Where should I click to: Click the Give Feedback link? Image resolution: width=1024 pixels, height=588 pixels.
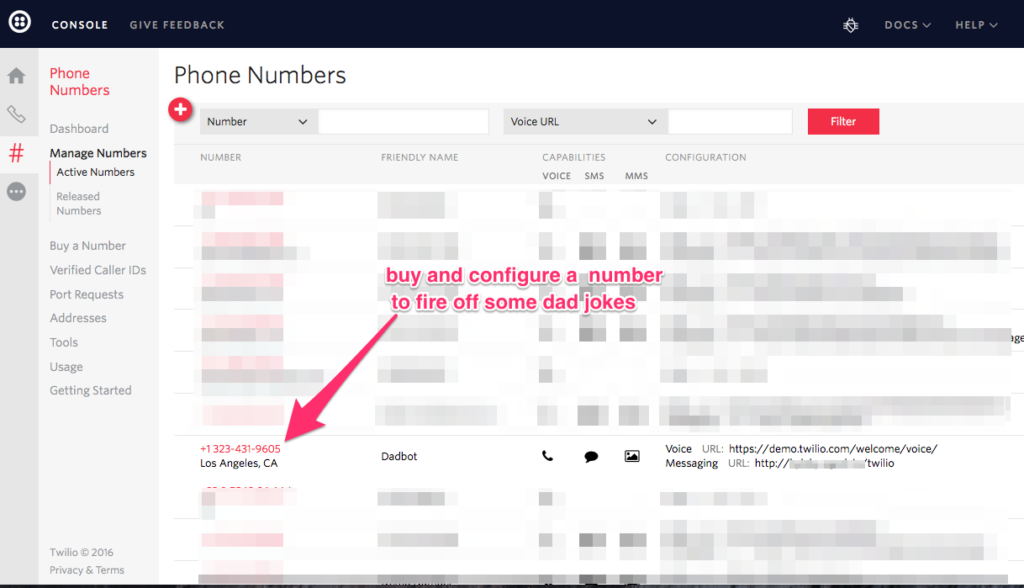click(177, 24)
